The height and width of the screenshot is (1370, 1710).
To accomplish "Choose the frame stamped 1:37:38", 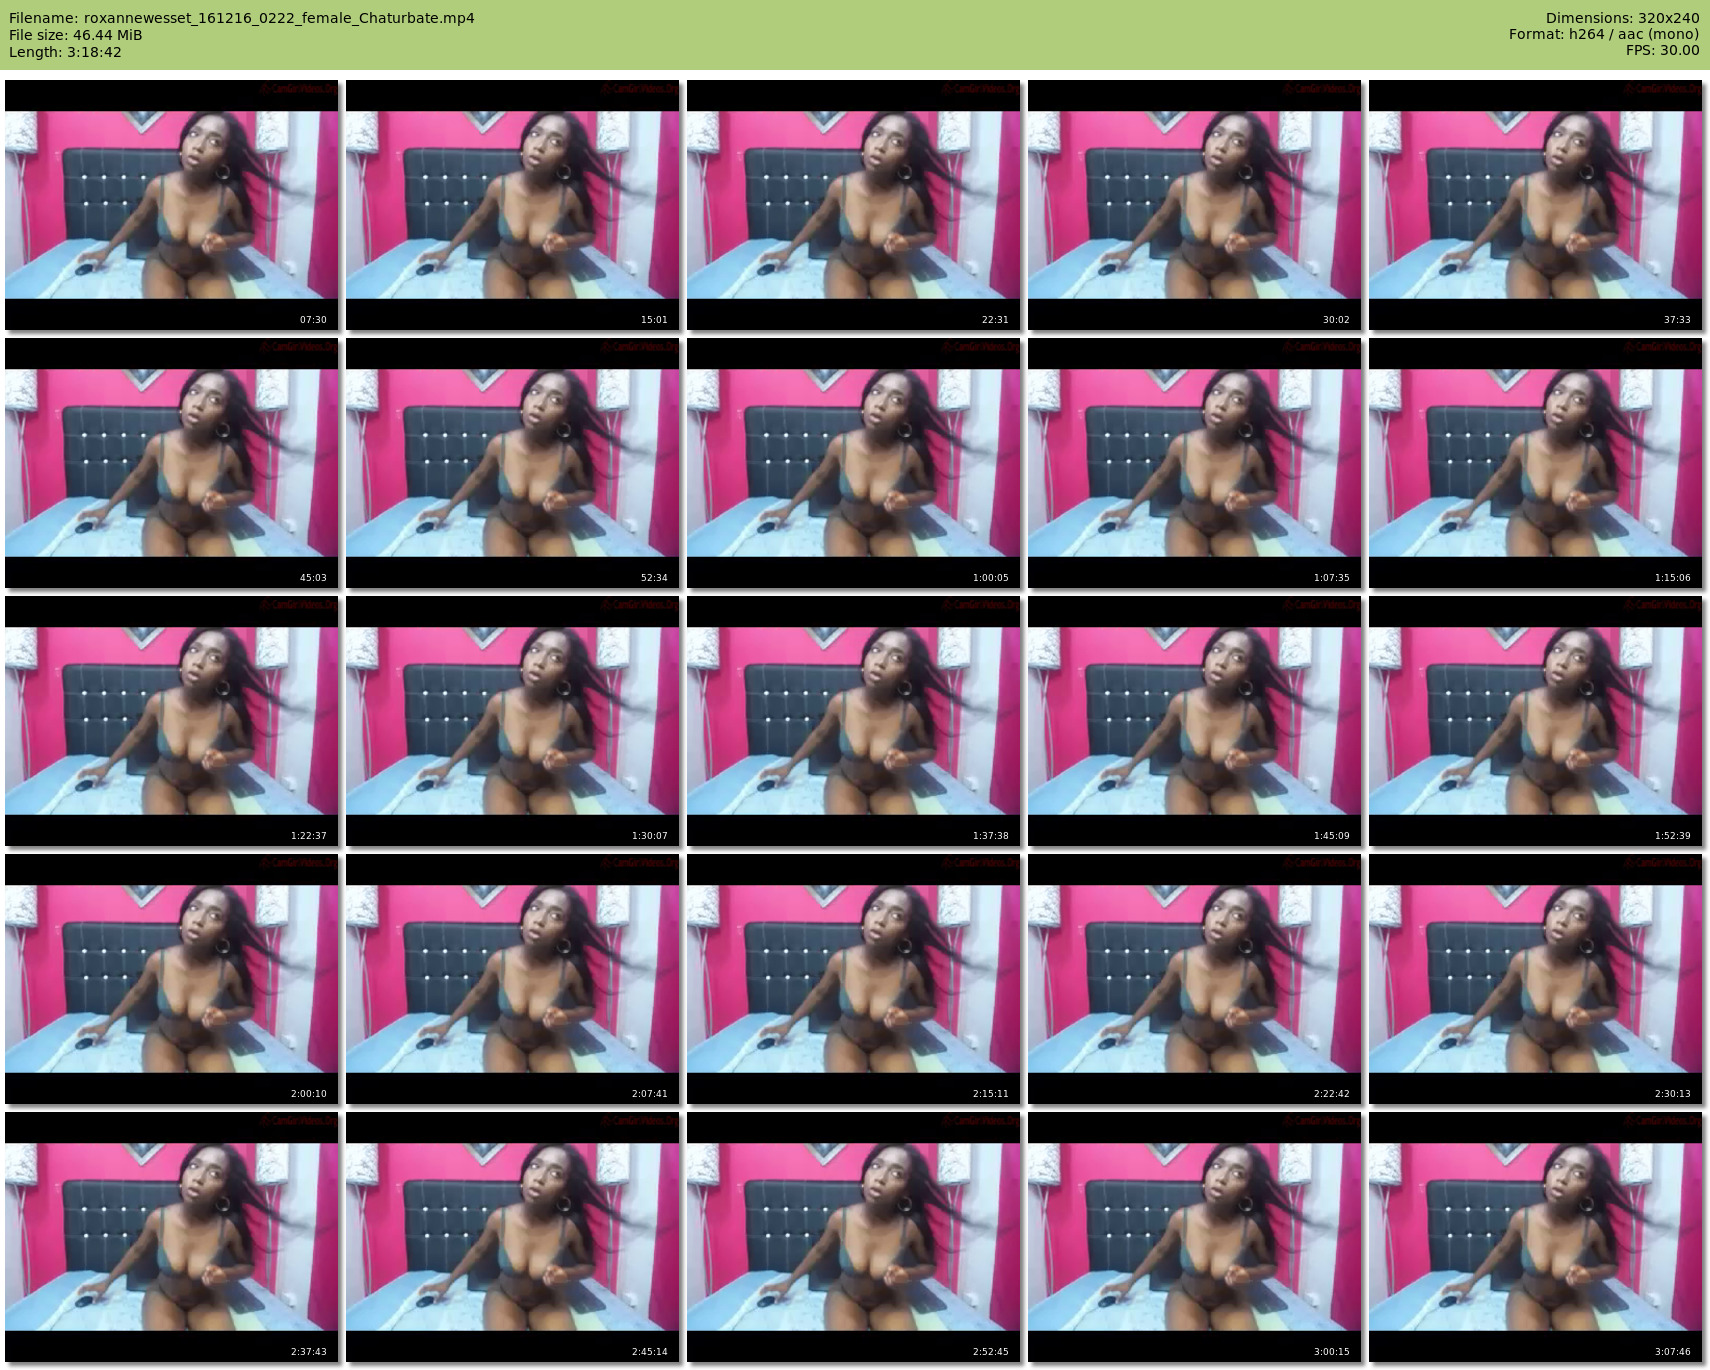I will coord(854,721).
